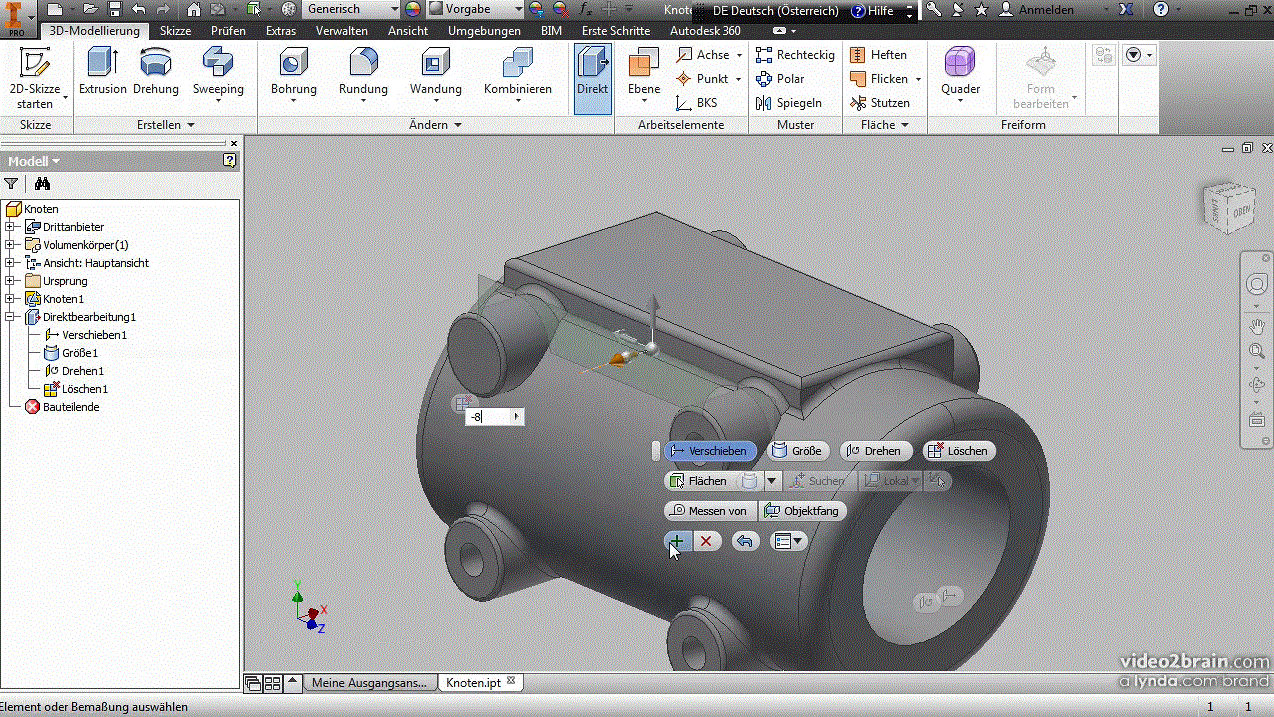Apply edit with green plus button

[677, 541]
